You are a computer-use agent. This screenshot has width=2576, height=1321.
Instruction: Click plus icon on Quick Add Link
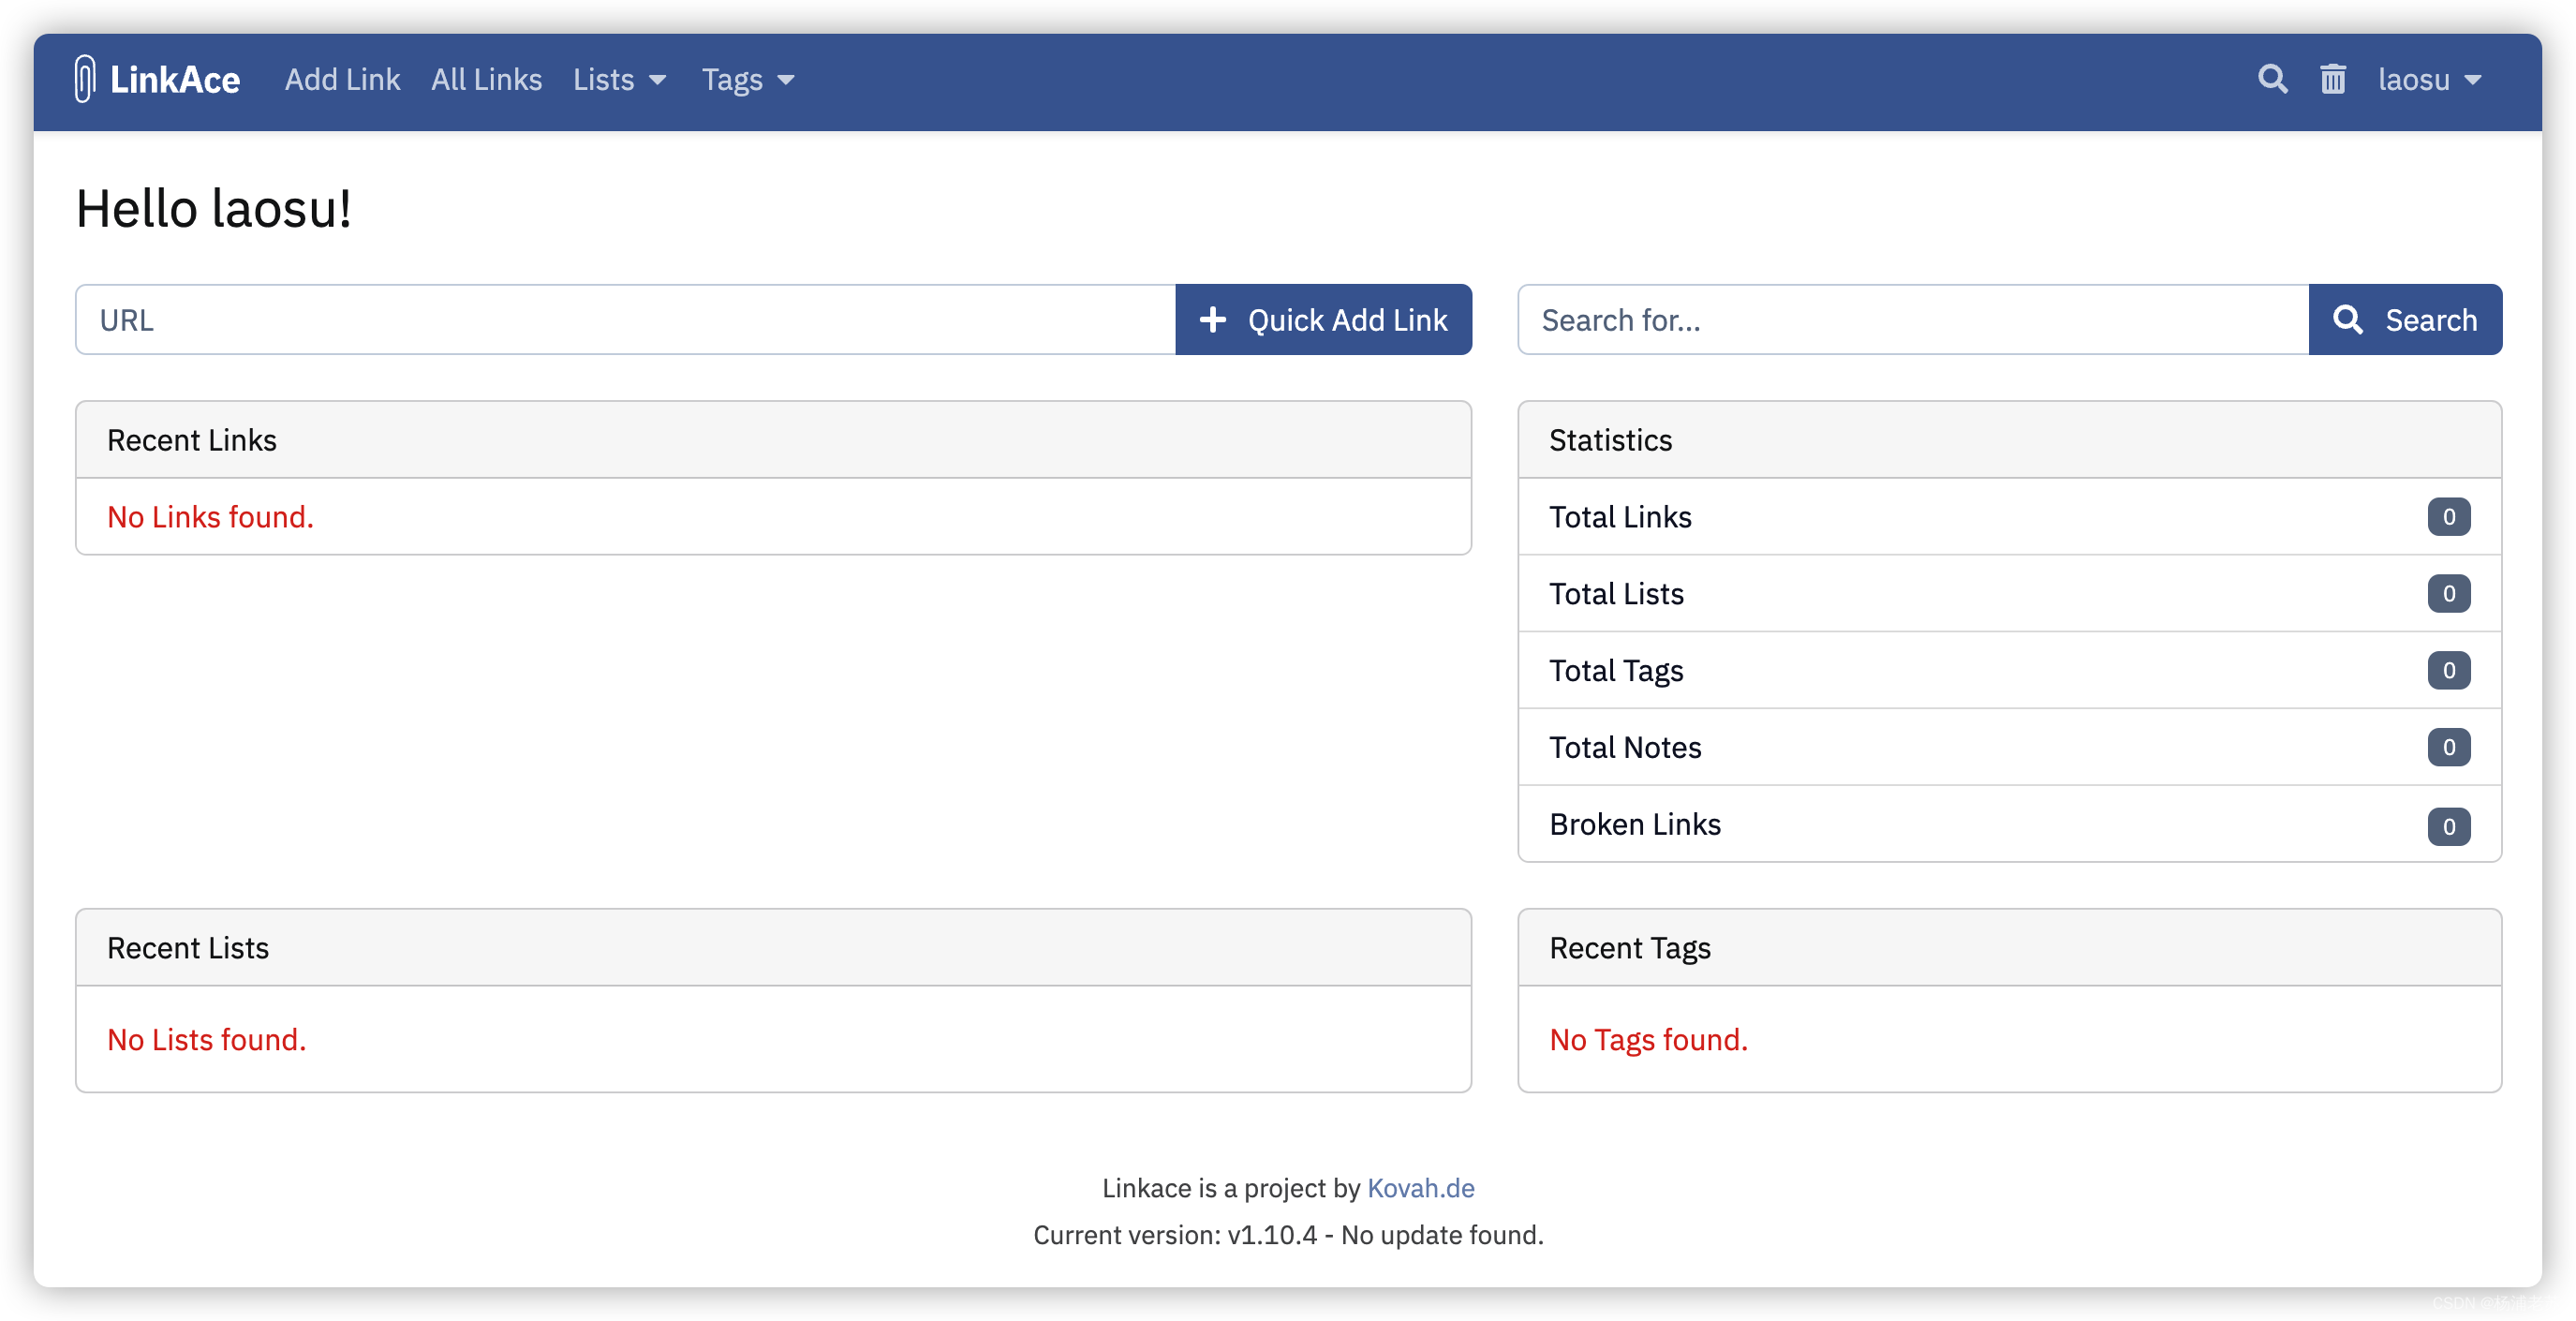tap(1212, 320)
